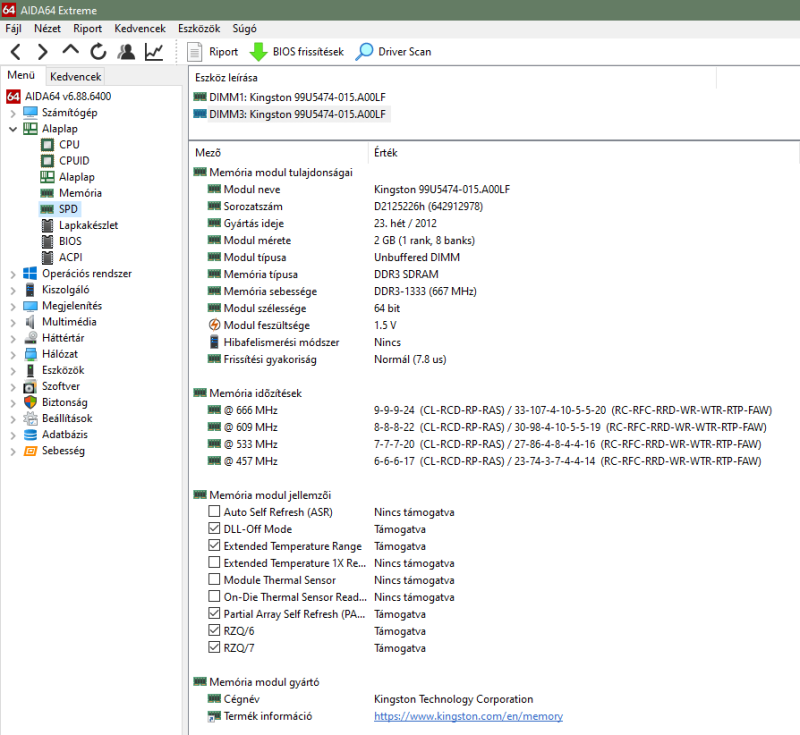Switch to the Kedvencek side panel tab
800x735 pixels.
76,77
